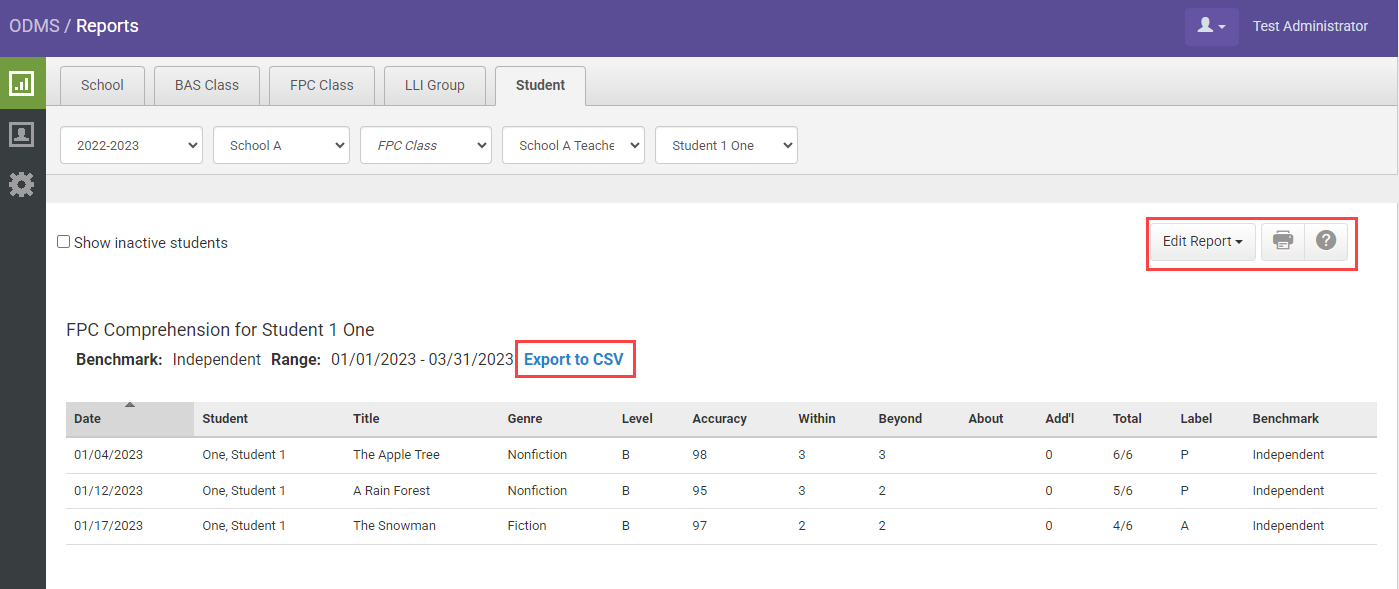Open the School A dropdown
The width and height of the screenshot is (1399, 589).
tap(281, 145)
